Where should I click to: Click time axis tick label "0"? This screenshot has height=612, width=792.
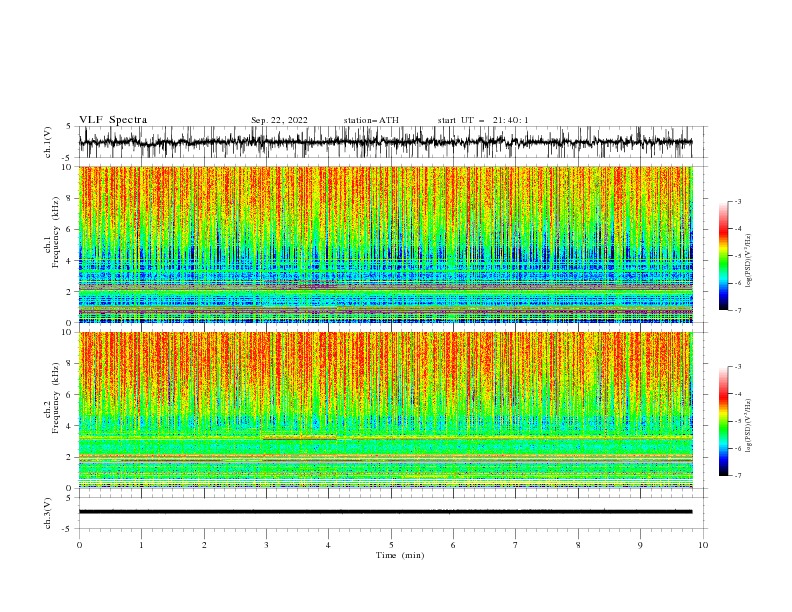[x=79, y=545]
